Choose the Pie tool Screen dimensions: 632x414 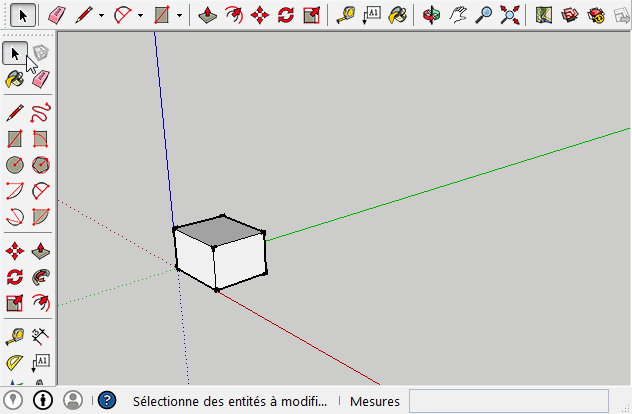pos(41,216)
